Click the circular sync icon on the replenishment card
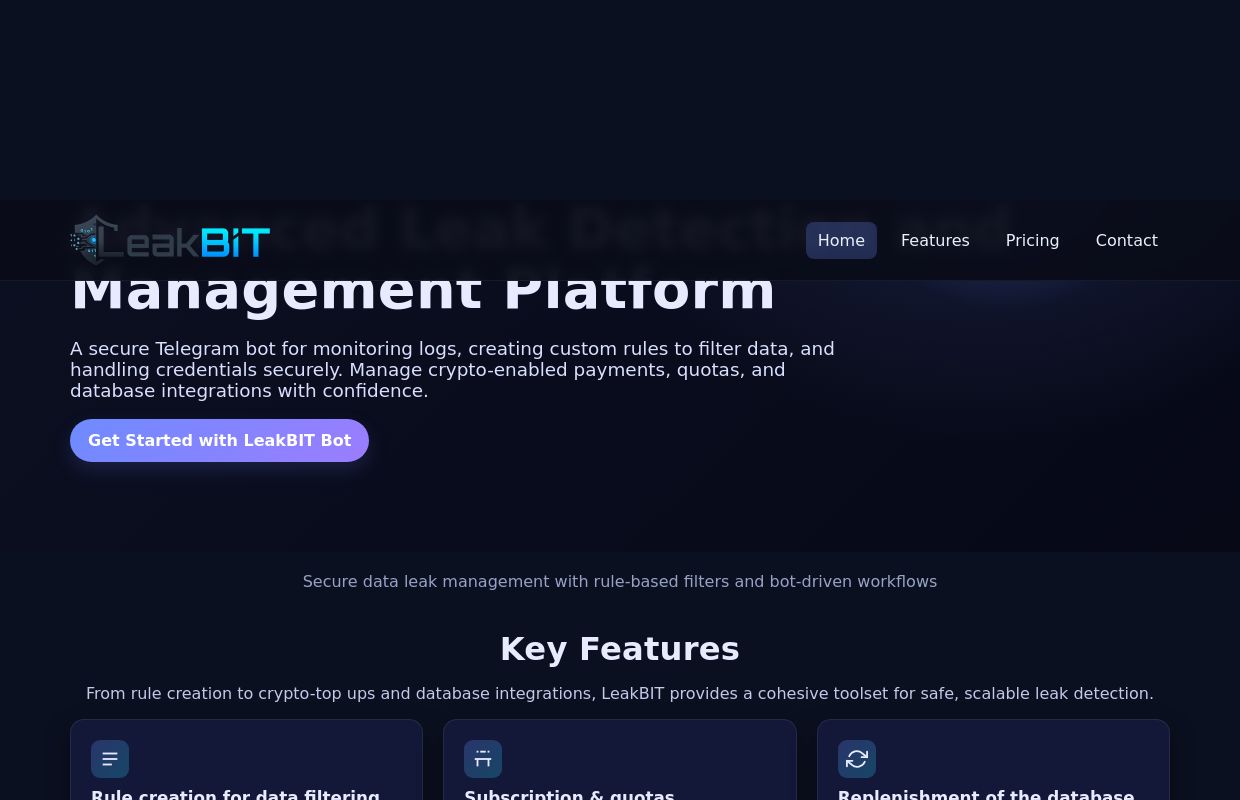The image size is (1240, 800). point(857,759)
